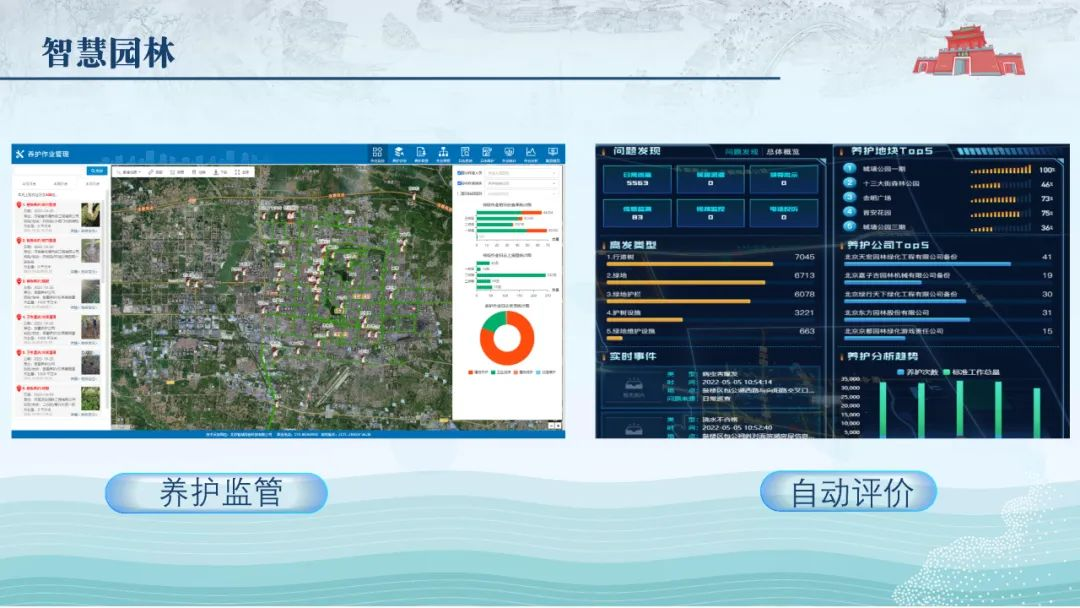
Task: Click the red location pin of list item 2
Action: (19, 241)
